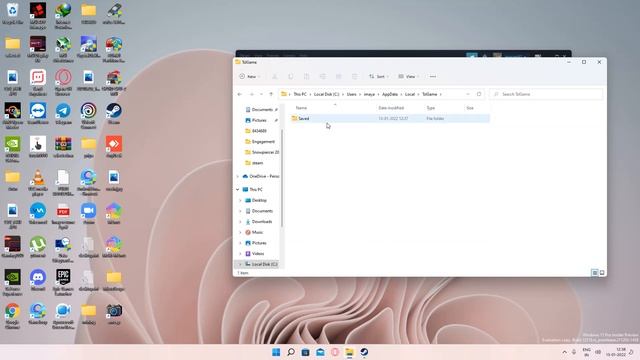
Task: Sort by Date modified column header
Action: point(391,108)
